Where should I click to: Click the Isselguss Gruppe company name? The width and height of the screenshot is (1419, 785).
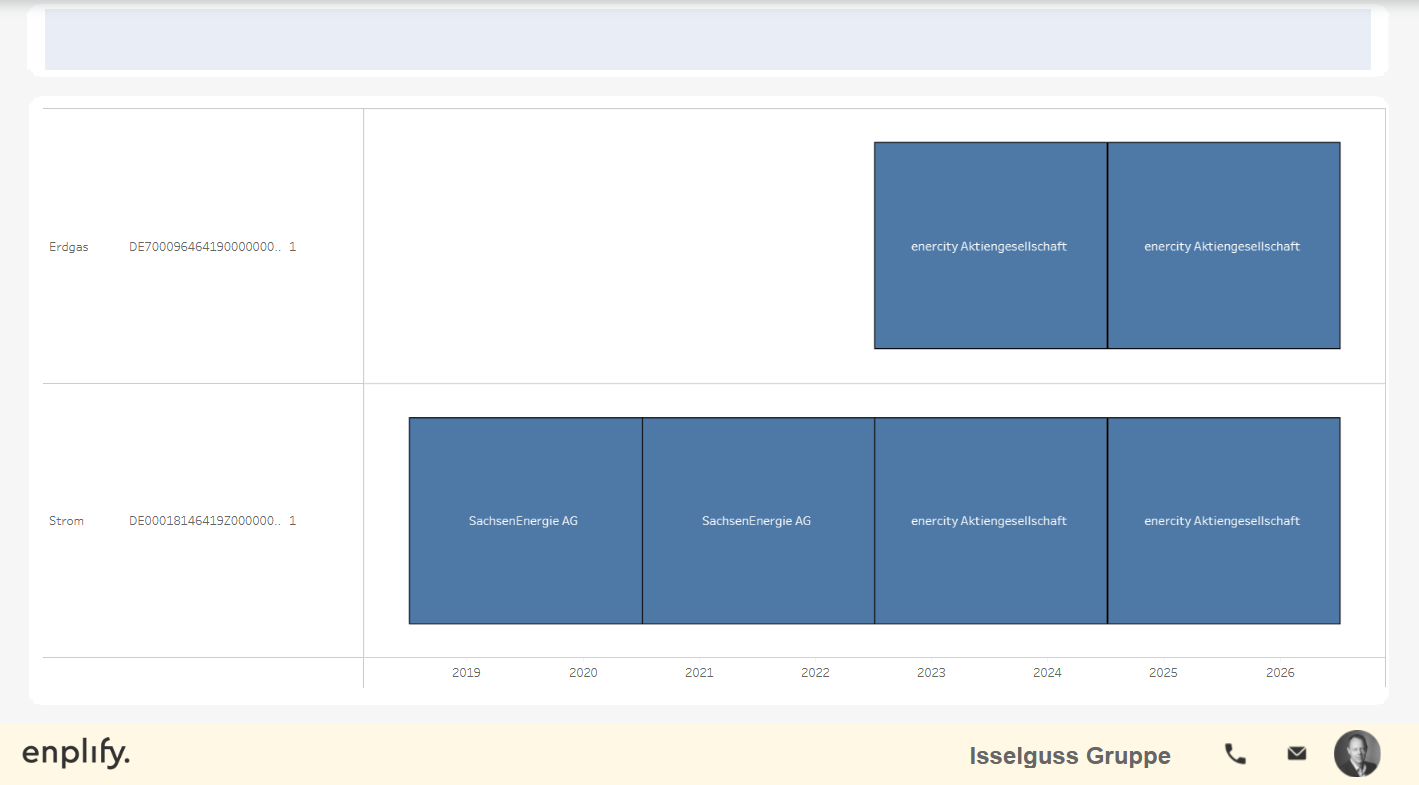coord(1070,756)
